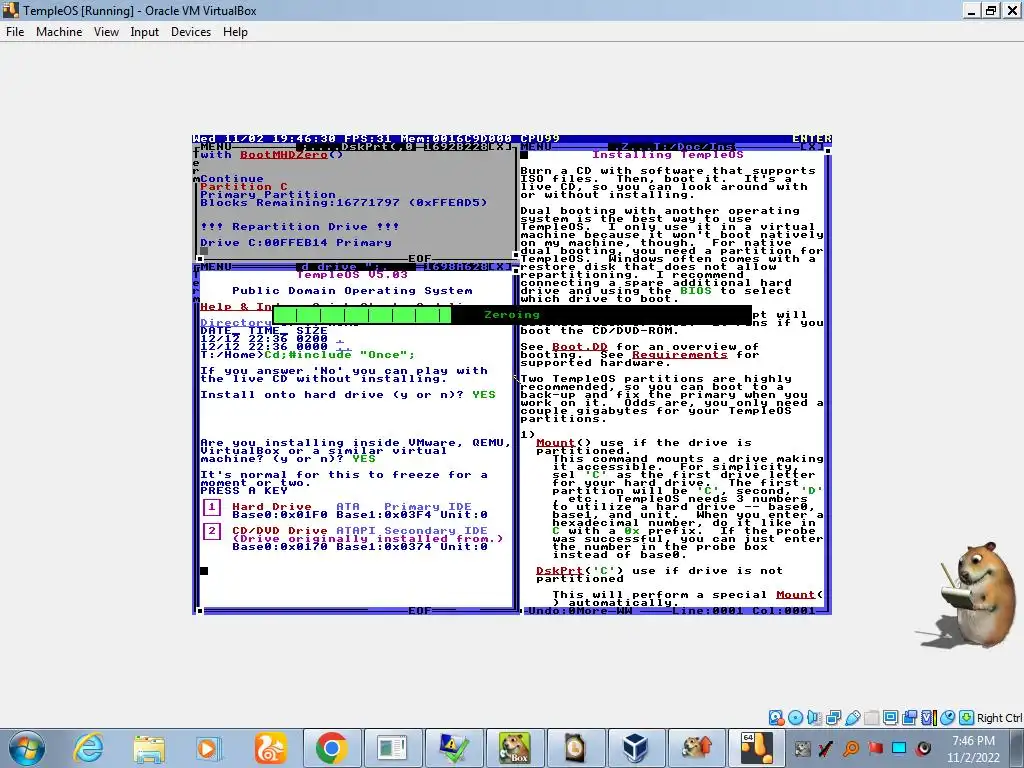Click the BootMHDZero link

click(283, 155)
